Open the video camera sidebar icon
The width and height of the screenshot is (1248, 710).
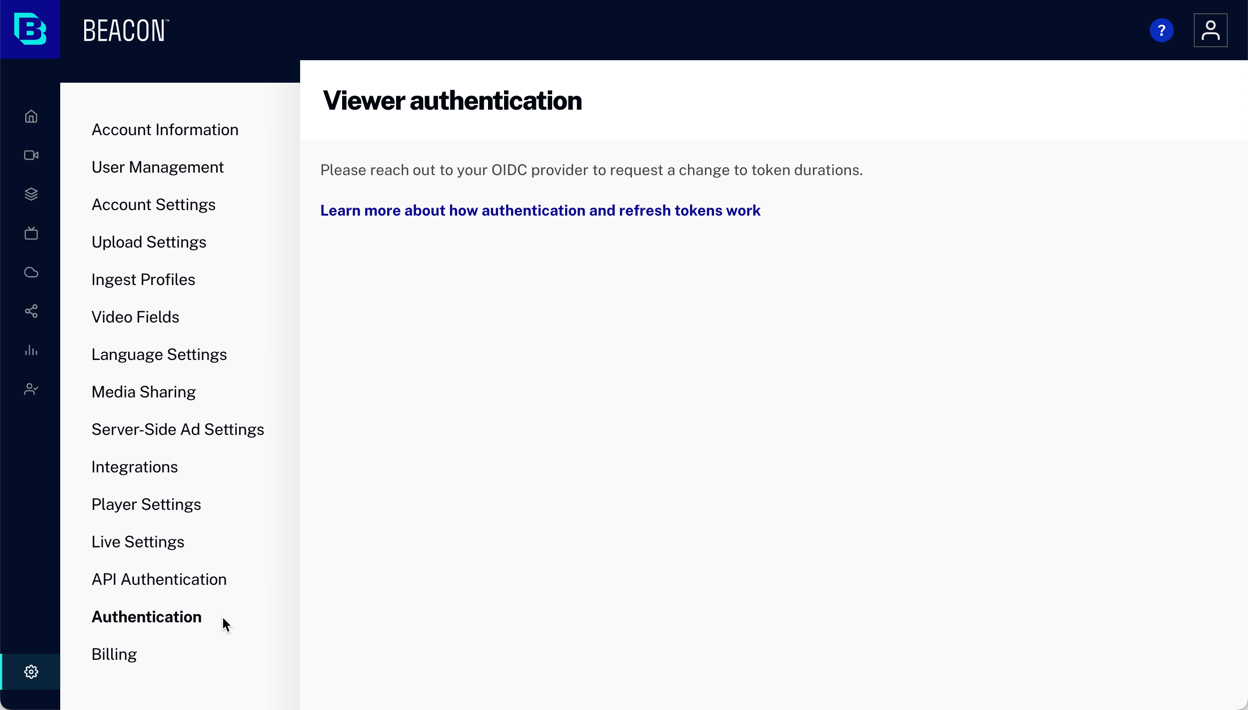(x=31, y=156)
